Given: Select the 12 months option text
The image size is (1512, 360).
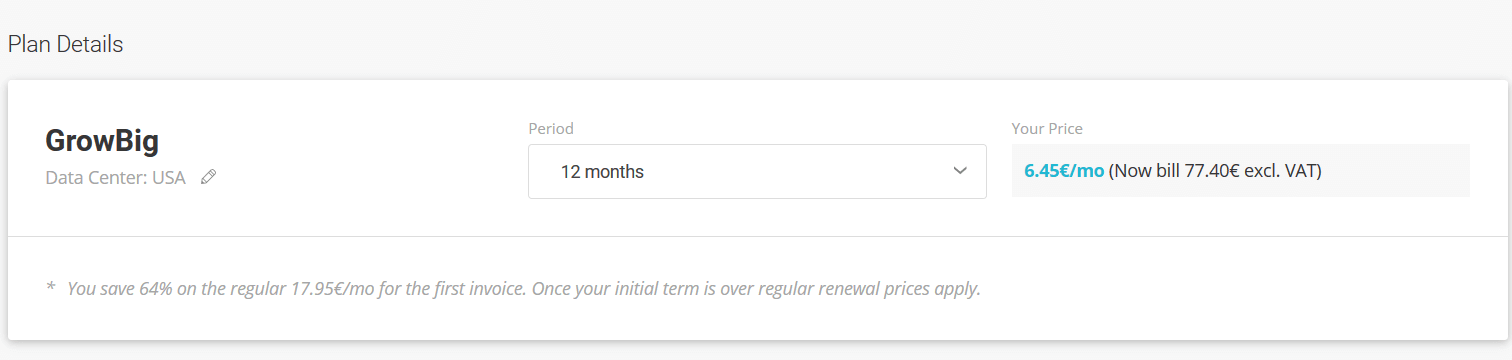Looking at the screenshot, I should (x=602, y=172).
